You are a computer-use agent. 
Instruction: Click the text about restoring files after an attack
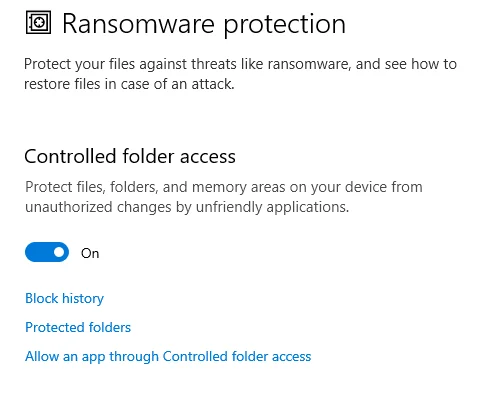(x=129, y=84)
